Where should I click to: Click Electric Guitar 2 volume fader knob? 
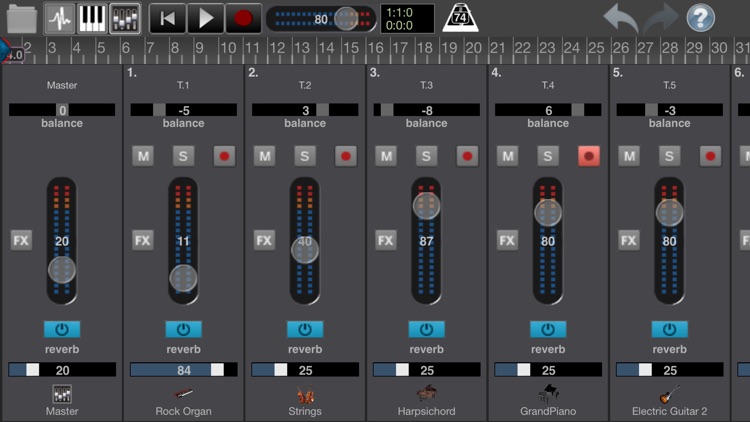[669, 212]
